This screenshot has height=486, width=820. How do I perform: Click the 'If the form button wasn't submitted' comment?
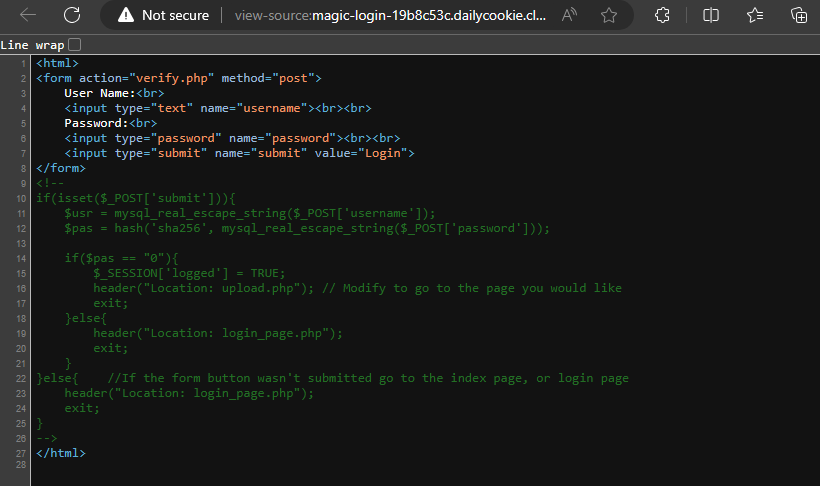[368, 378]
